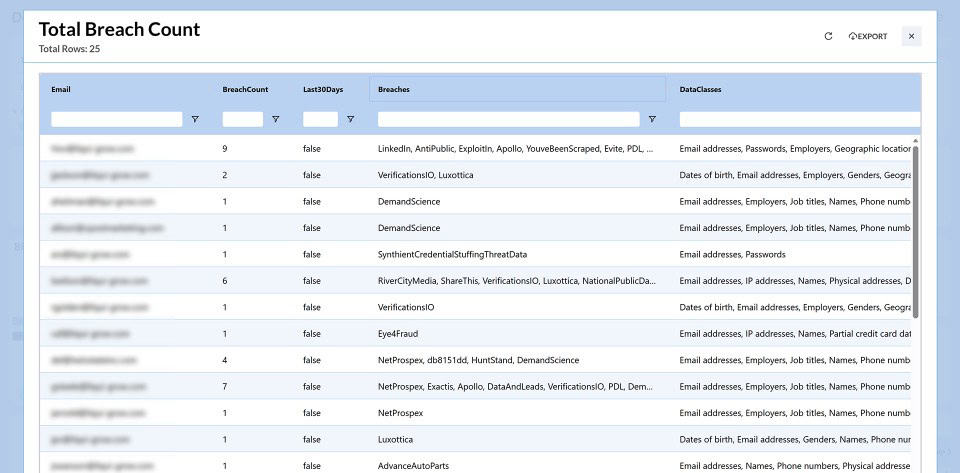Open the Breaches column filter icon

(652, 119)
